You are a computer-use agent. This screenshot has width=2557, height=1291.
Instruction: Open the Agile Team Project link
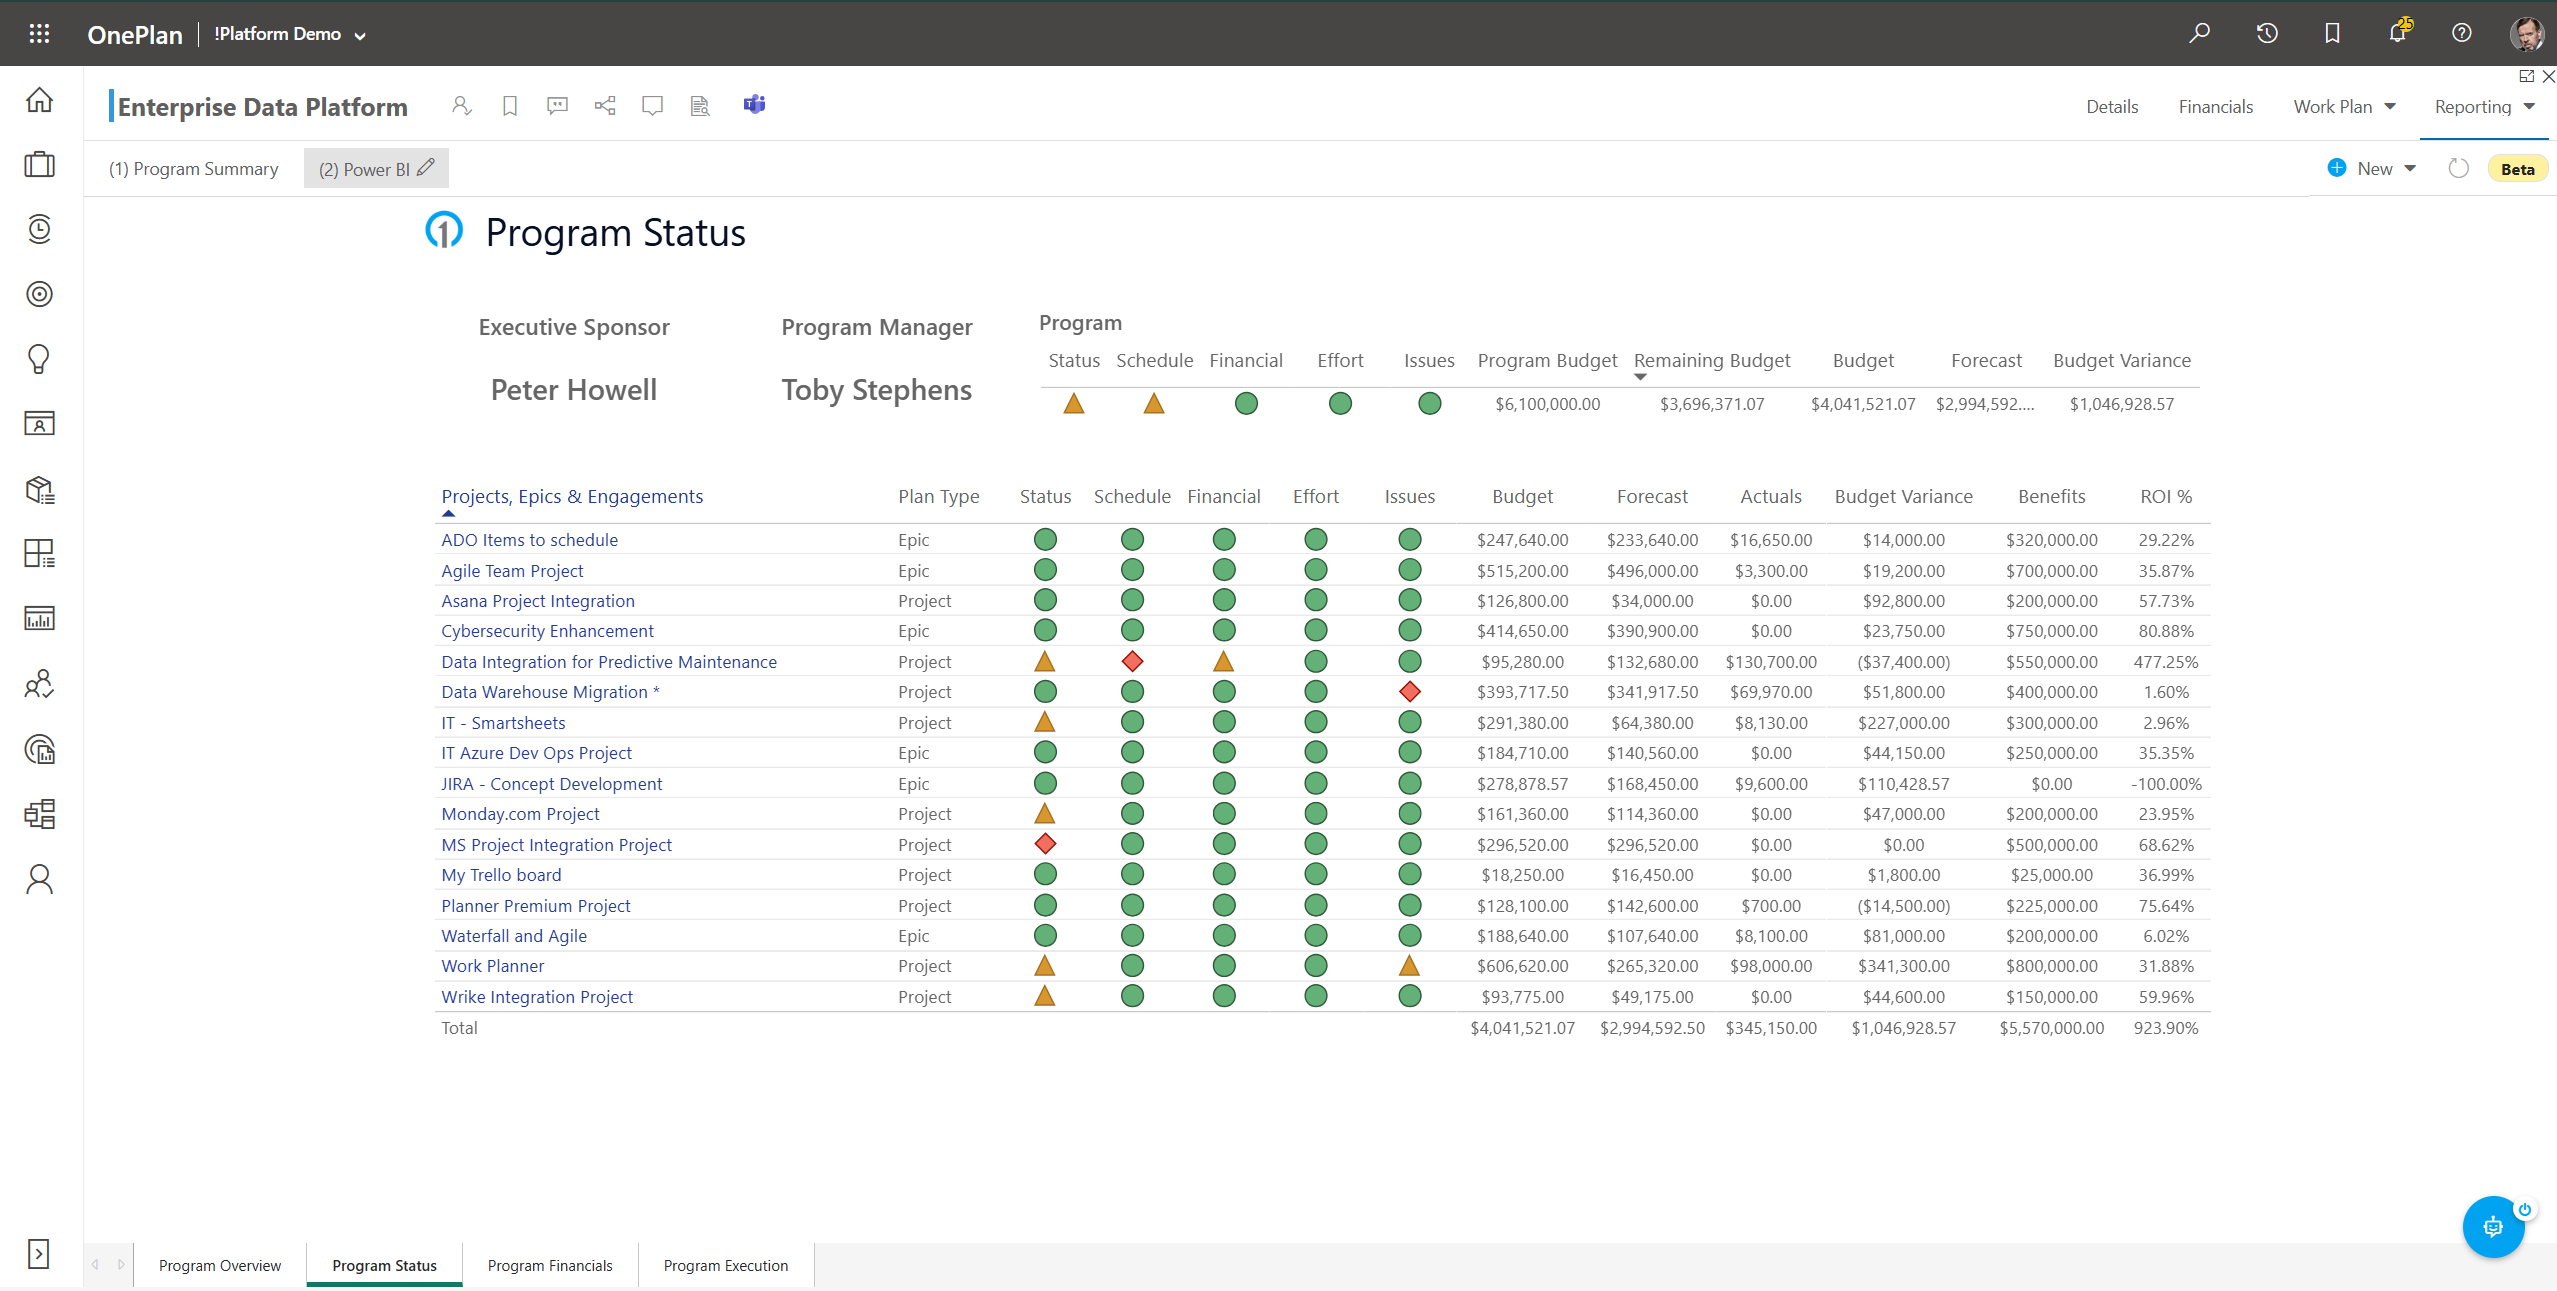click(512, 571)
